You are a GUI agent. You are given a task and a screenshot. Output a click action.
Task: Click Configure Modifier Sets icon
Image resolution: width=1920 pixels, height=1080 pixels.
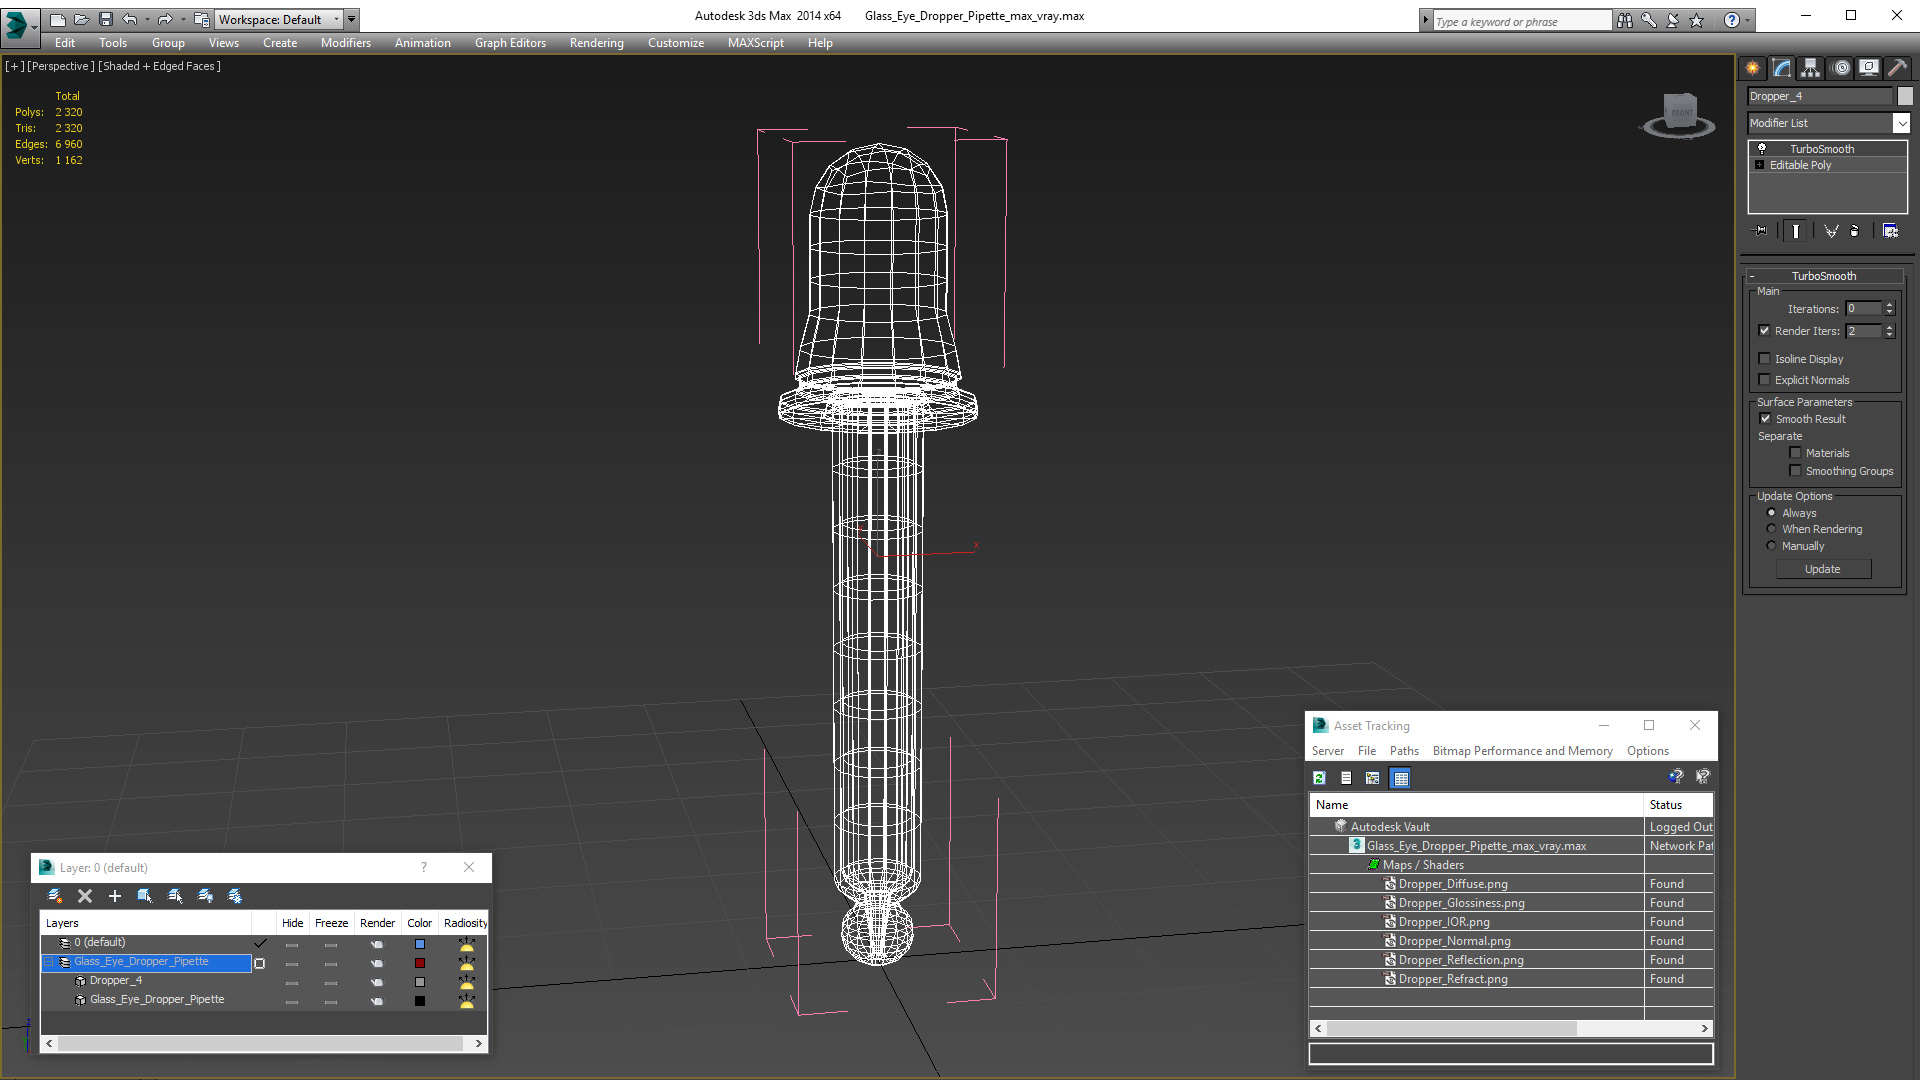pos(1890,231)
